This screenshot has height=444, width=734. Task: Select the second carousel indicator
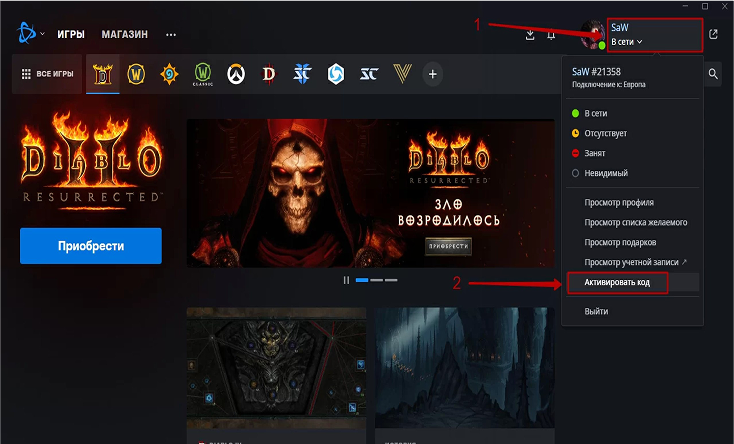[x=376, y=280]
